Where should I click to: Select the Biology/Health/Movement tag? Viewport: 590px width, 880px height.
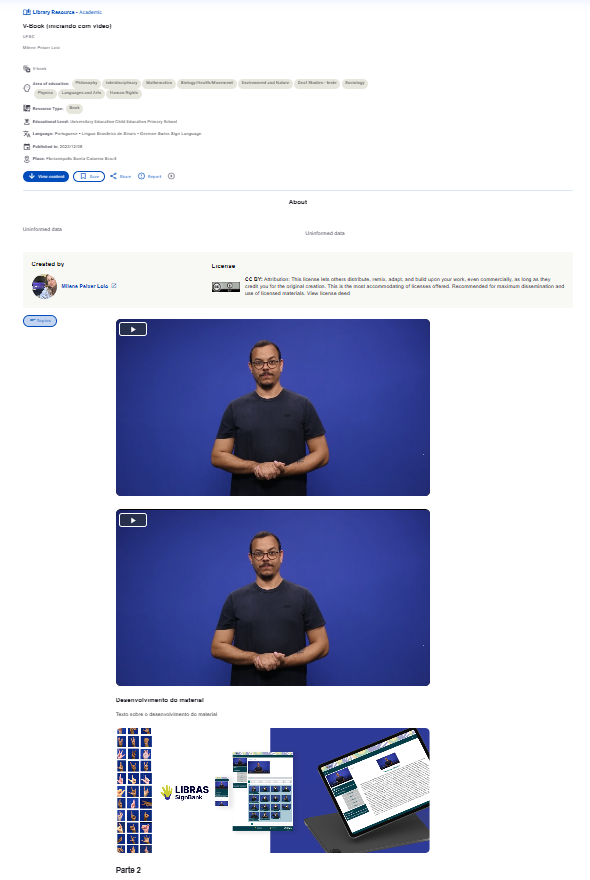pos(207,83)
